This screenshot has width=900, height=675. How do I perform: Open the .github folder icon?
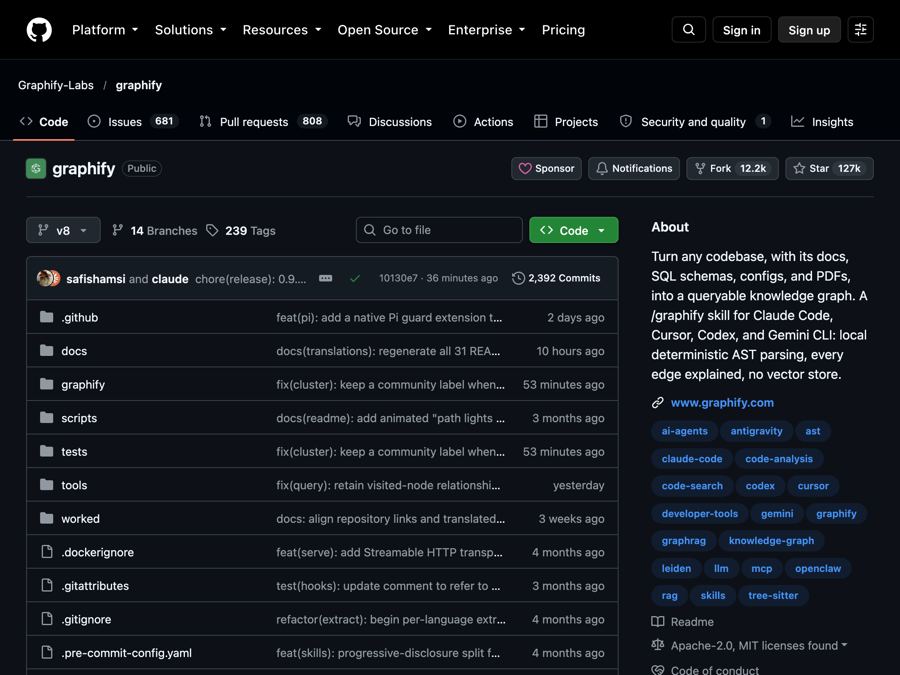[46, 317]
